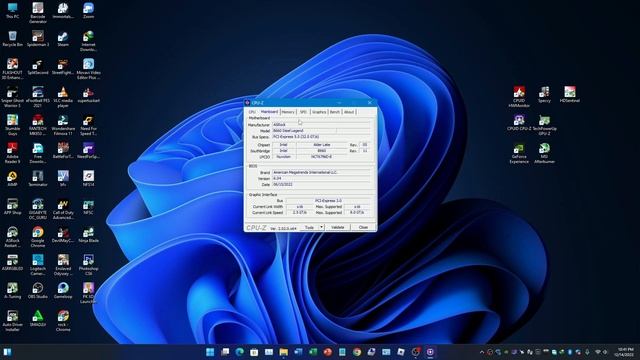Click the Tools button in CPU-Z

click(x=309, y=227)
